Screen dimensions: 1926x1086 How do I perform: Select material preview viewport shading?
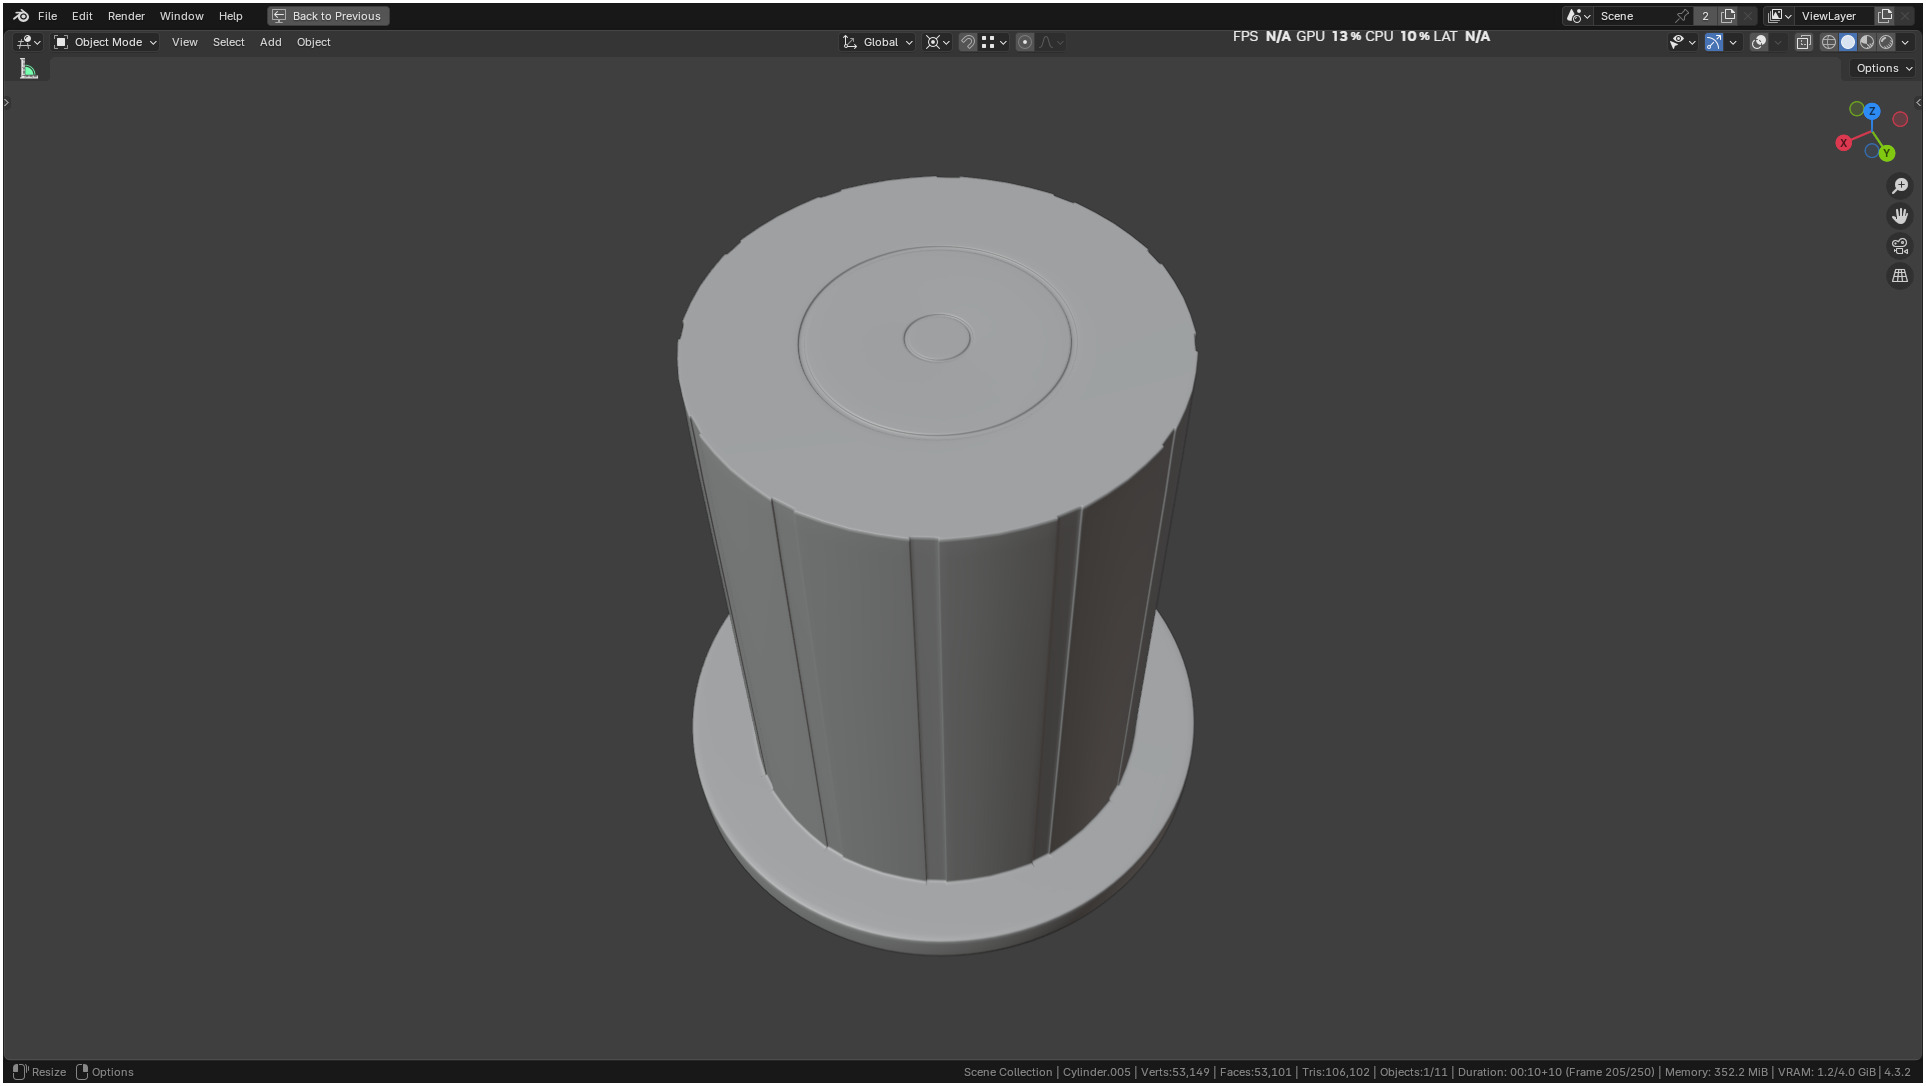point(1867,42)
